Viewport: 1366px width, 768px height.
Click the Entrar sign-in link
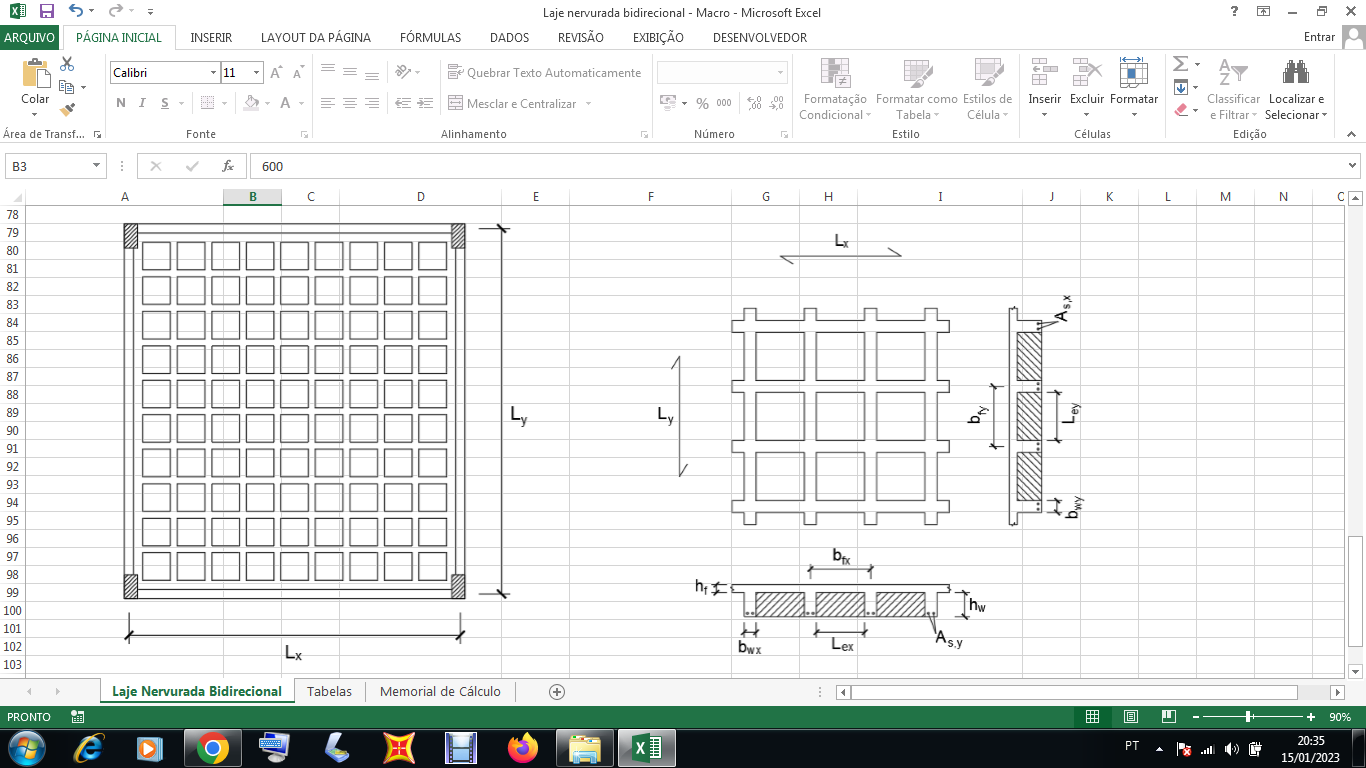tap(1320, 37)
